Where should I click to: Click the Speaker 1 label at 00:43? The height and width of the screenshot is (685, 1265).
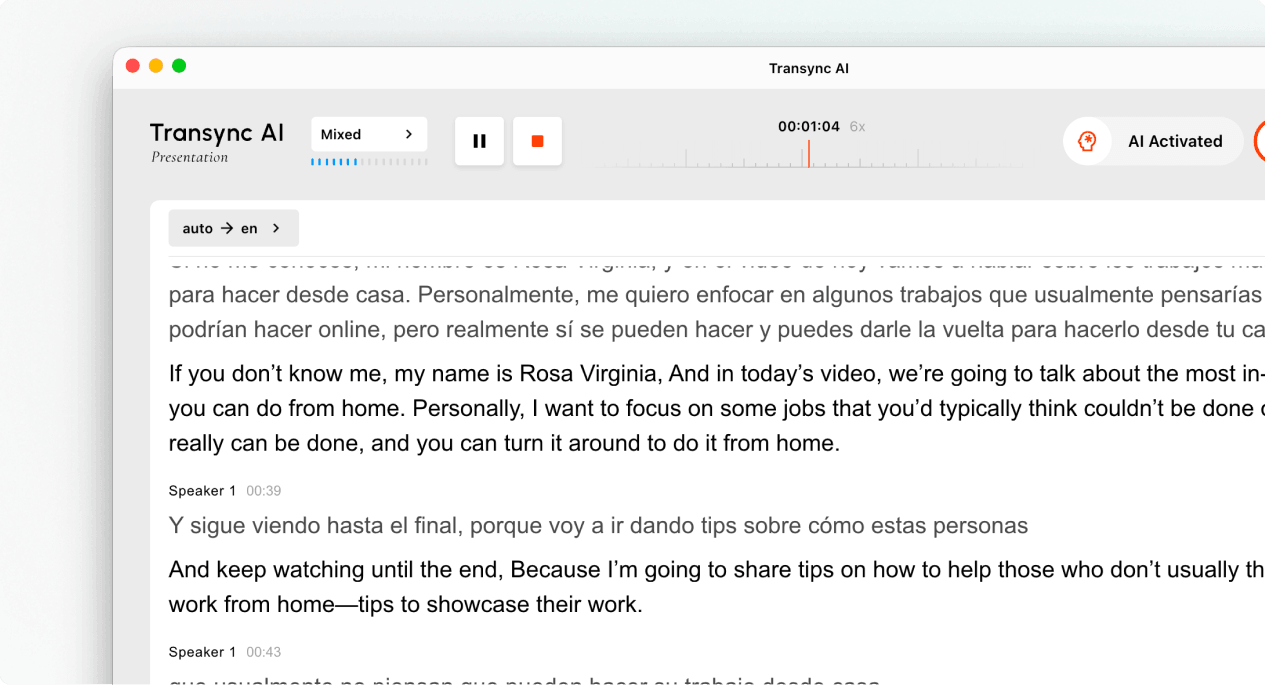[x=203, y=651]
